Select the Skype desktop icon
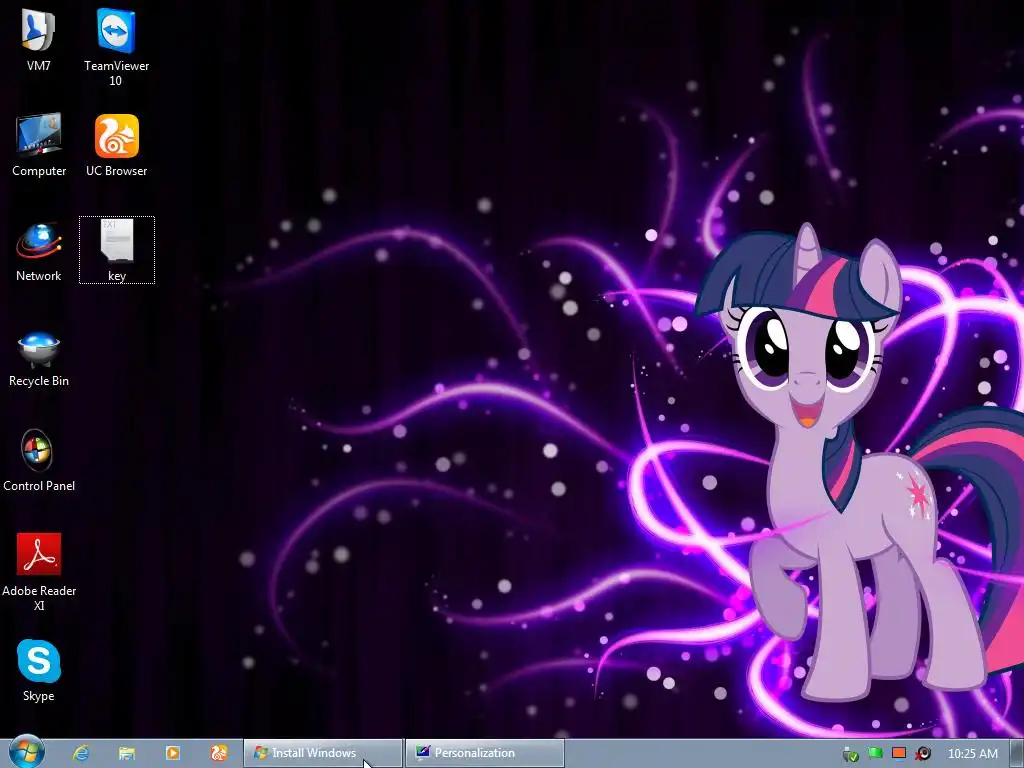 39,670
